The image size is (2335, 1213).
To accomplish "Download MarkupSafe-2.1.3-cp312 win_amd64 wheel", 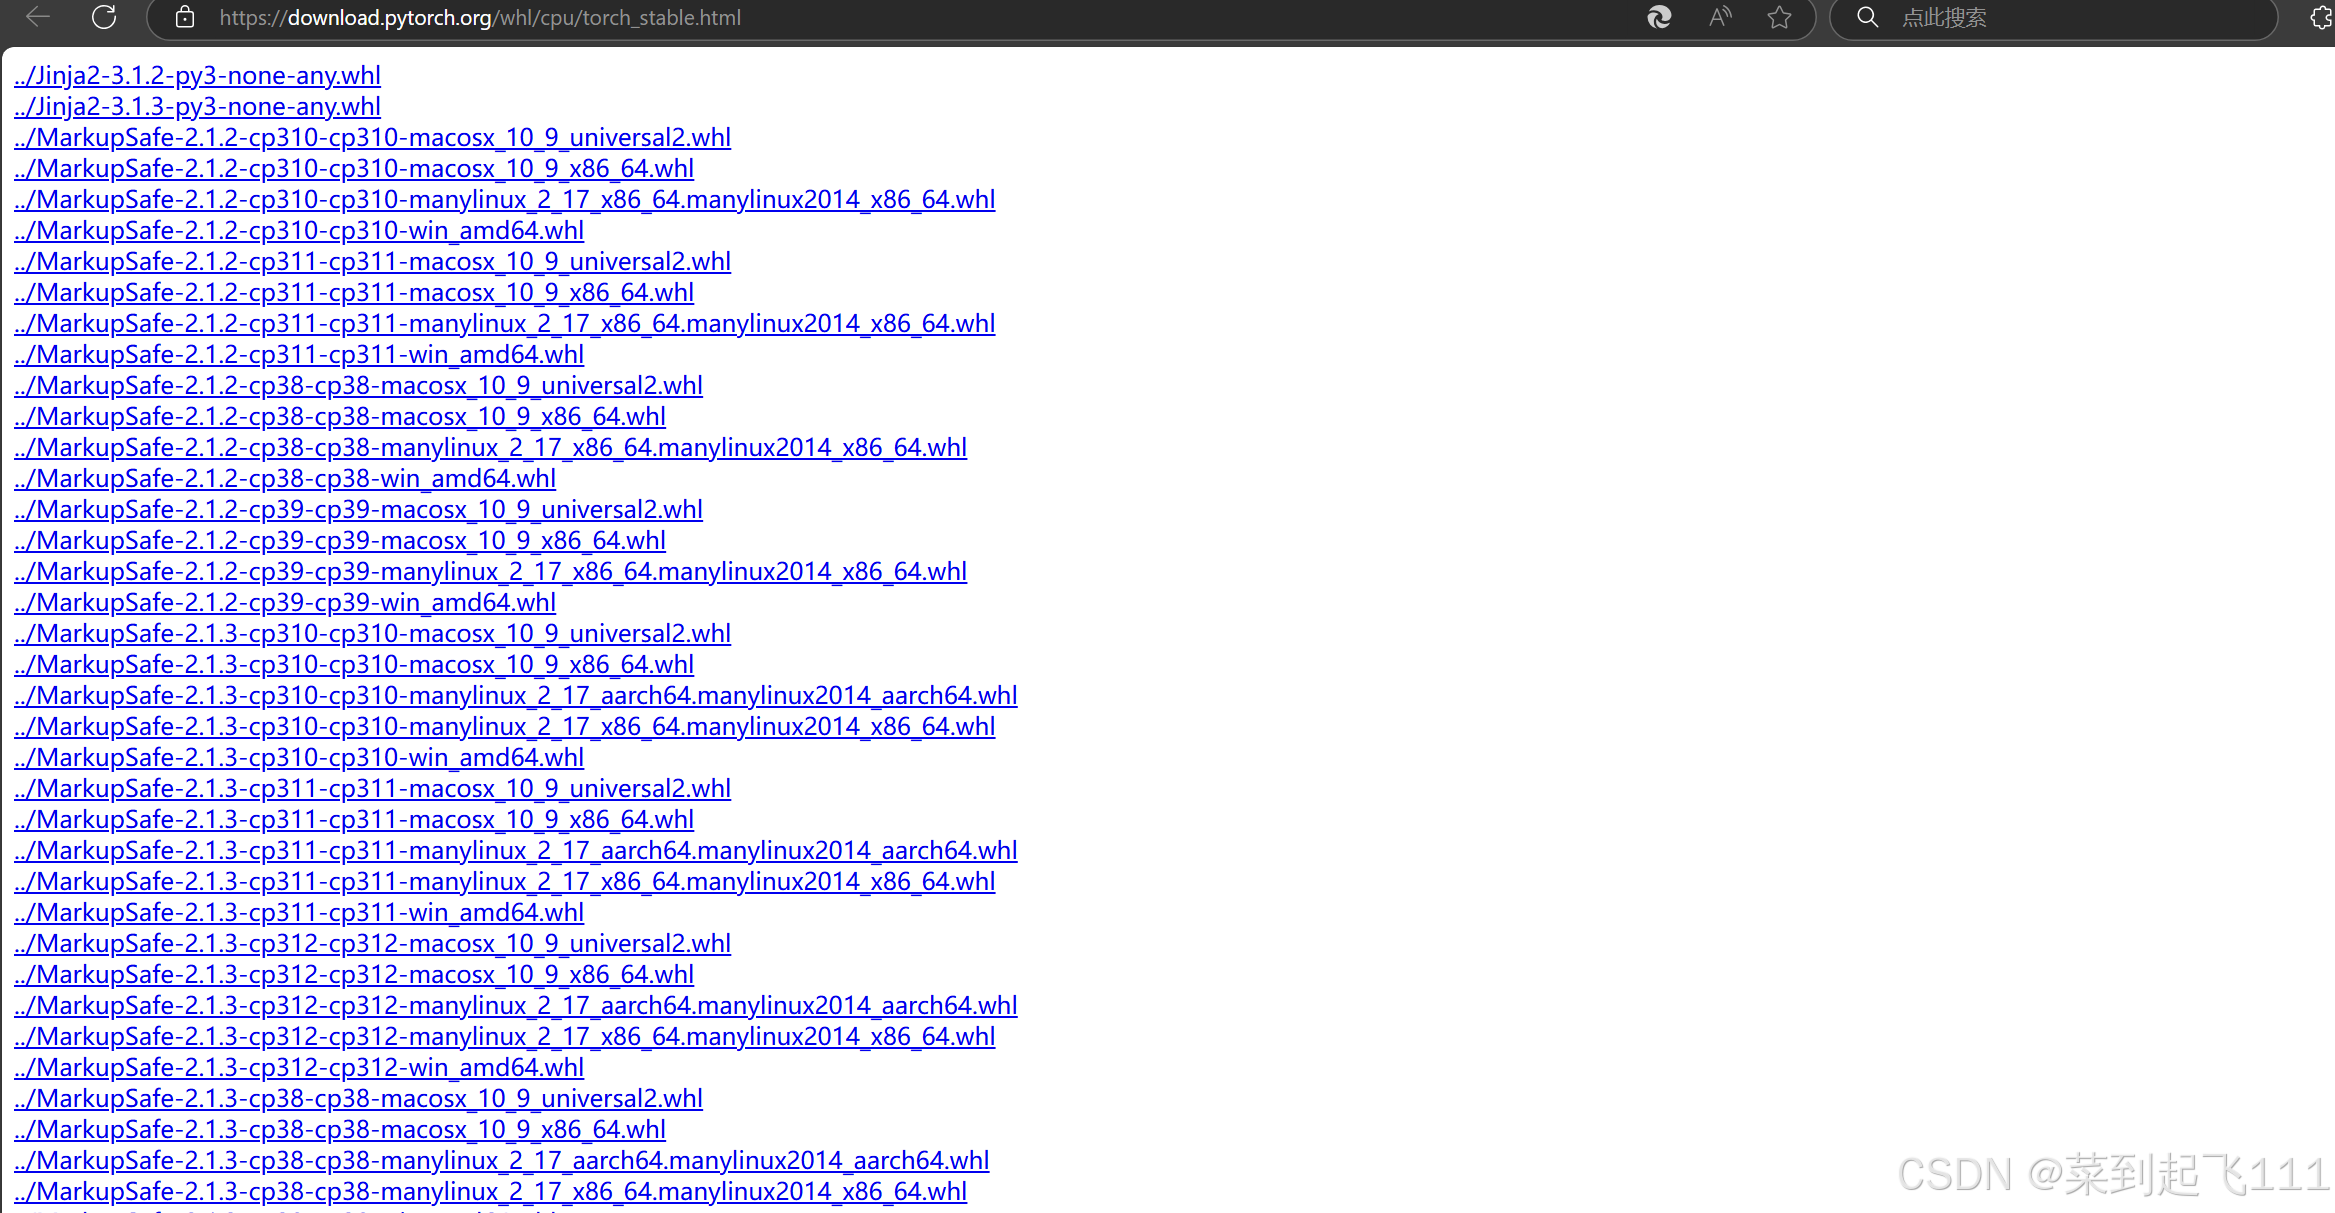I will 299,1068.
